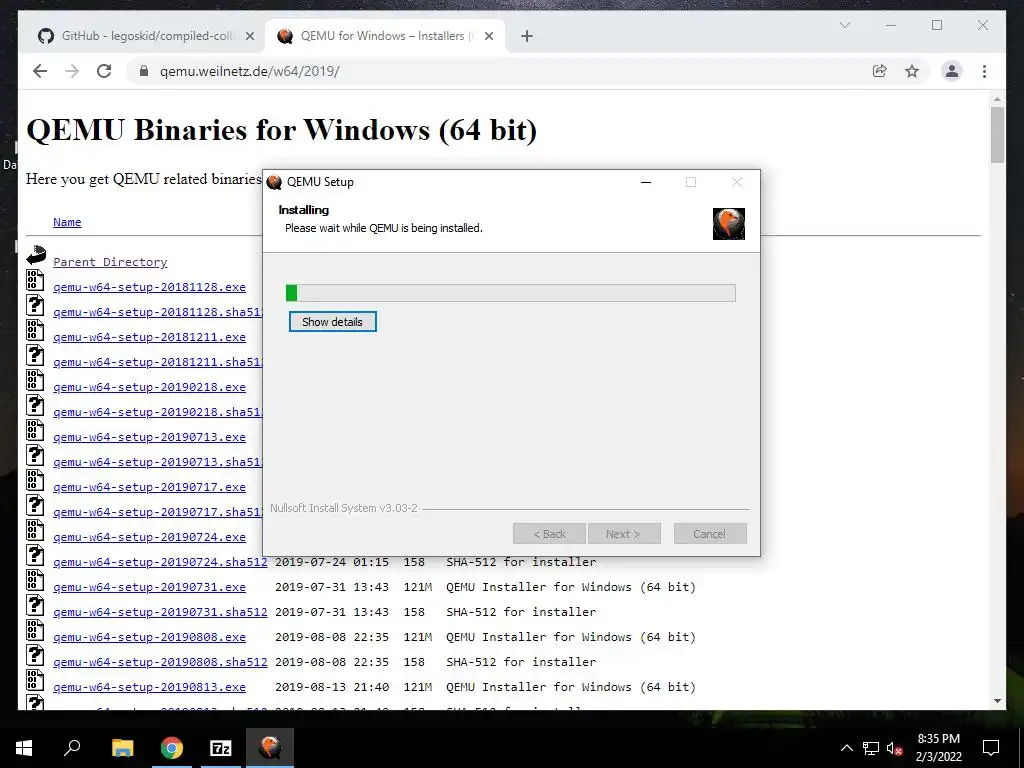
Task: Open Chrome three-dot menu
Action: point(984,71)
